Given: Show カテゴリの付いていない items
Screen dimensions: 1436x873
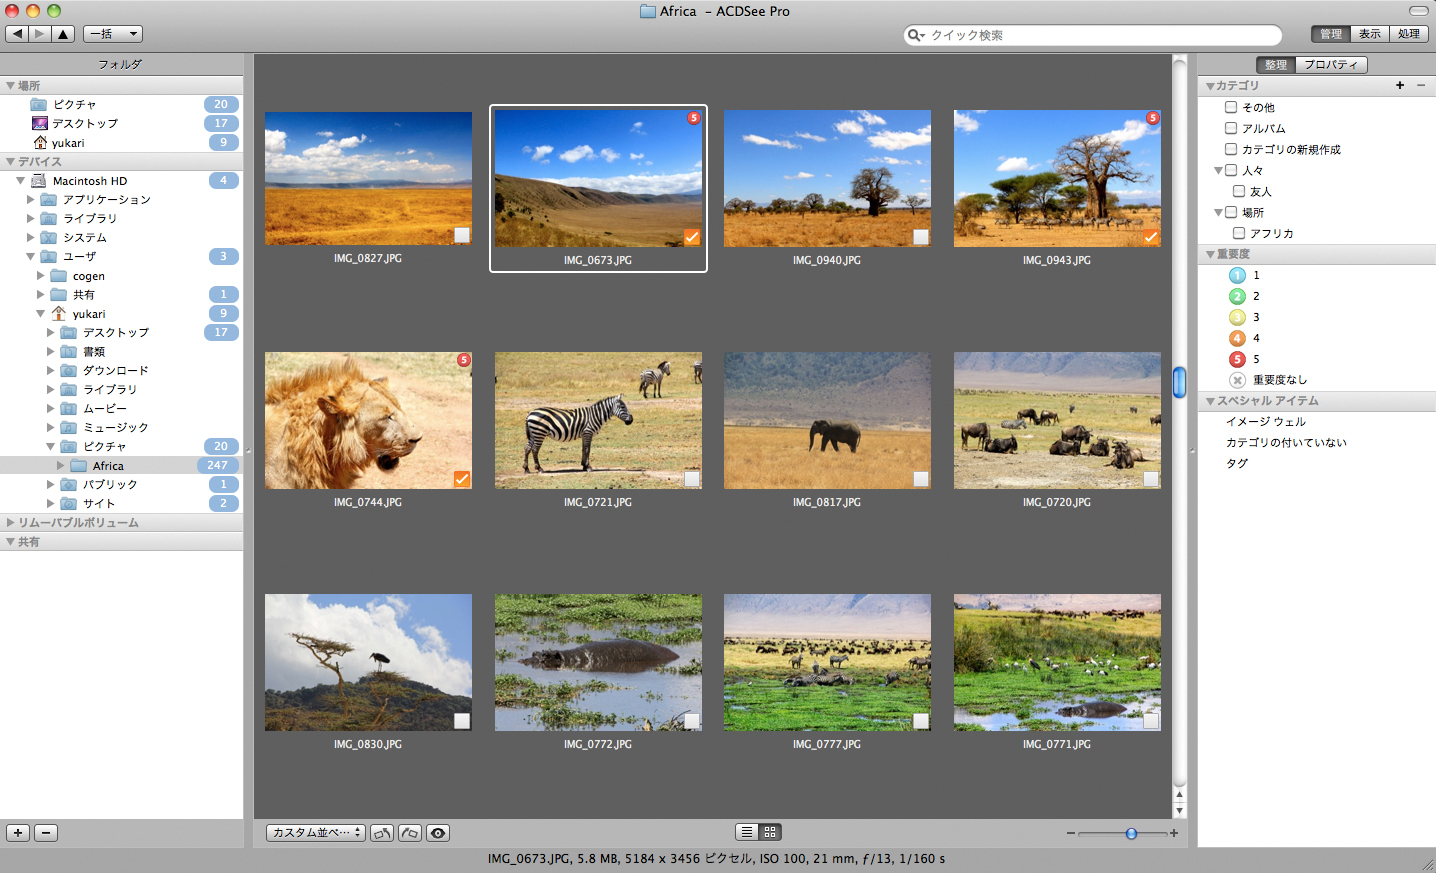Looking at the screenshot, I should [1286, 443].
